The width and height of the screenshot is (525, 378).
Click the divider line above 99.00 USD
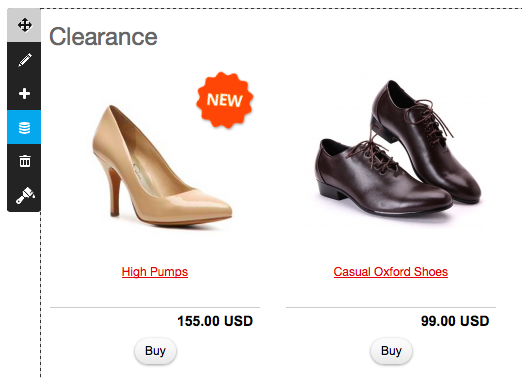pyautogui.click(x=391, y=307)
